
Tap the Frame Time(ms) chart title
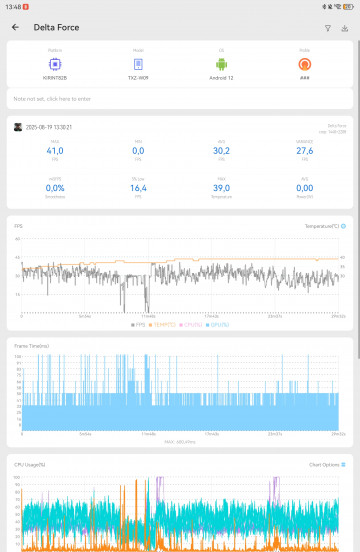coord(32,346)
